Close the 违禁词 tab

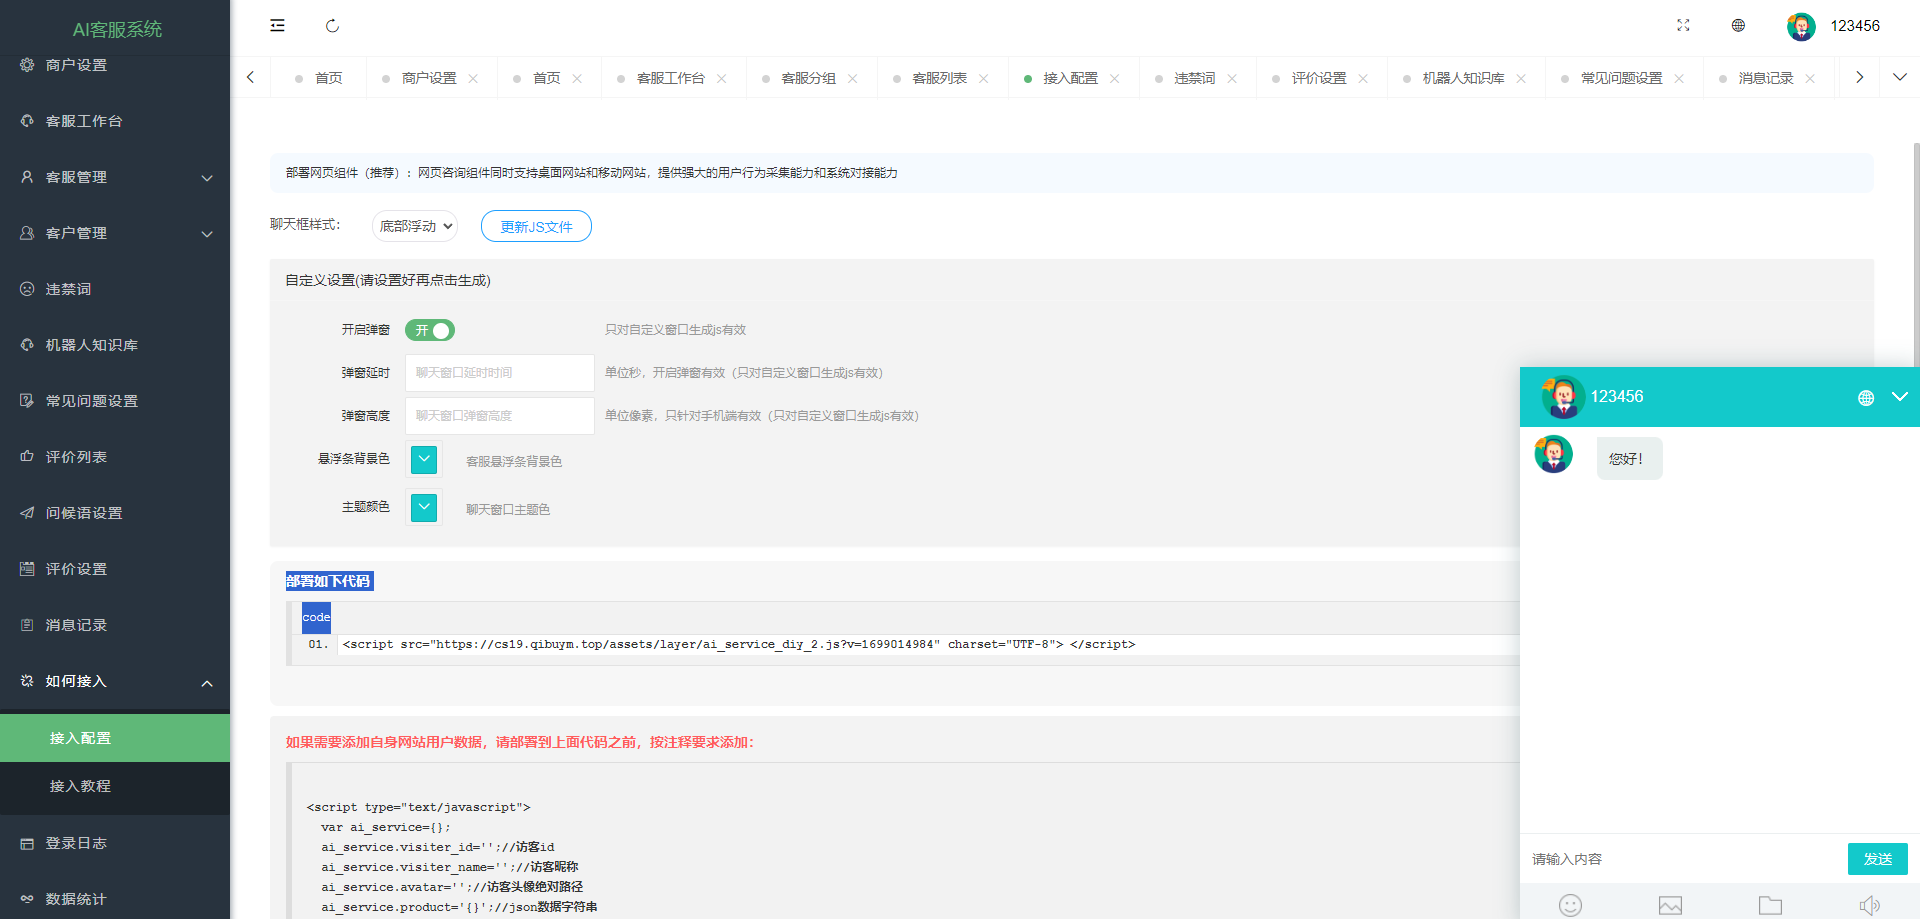[x=1232, y=78]
